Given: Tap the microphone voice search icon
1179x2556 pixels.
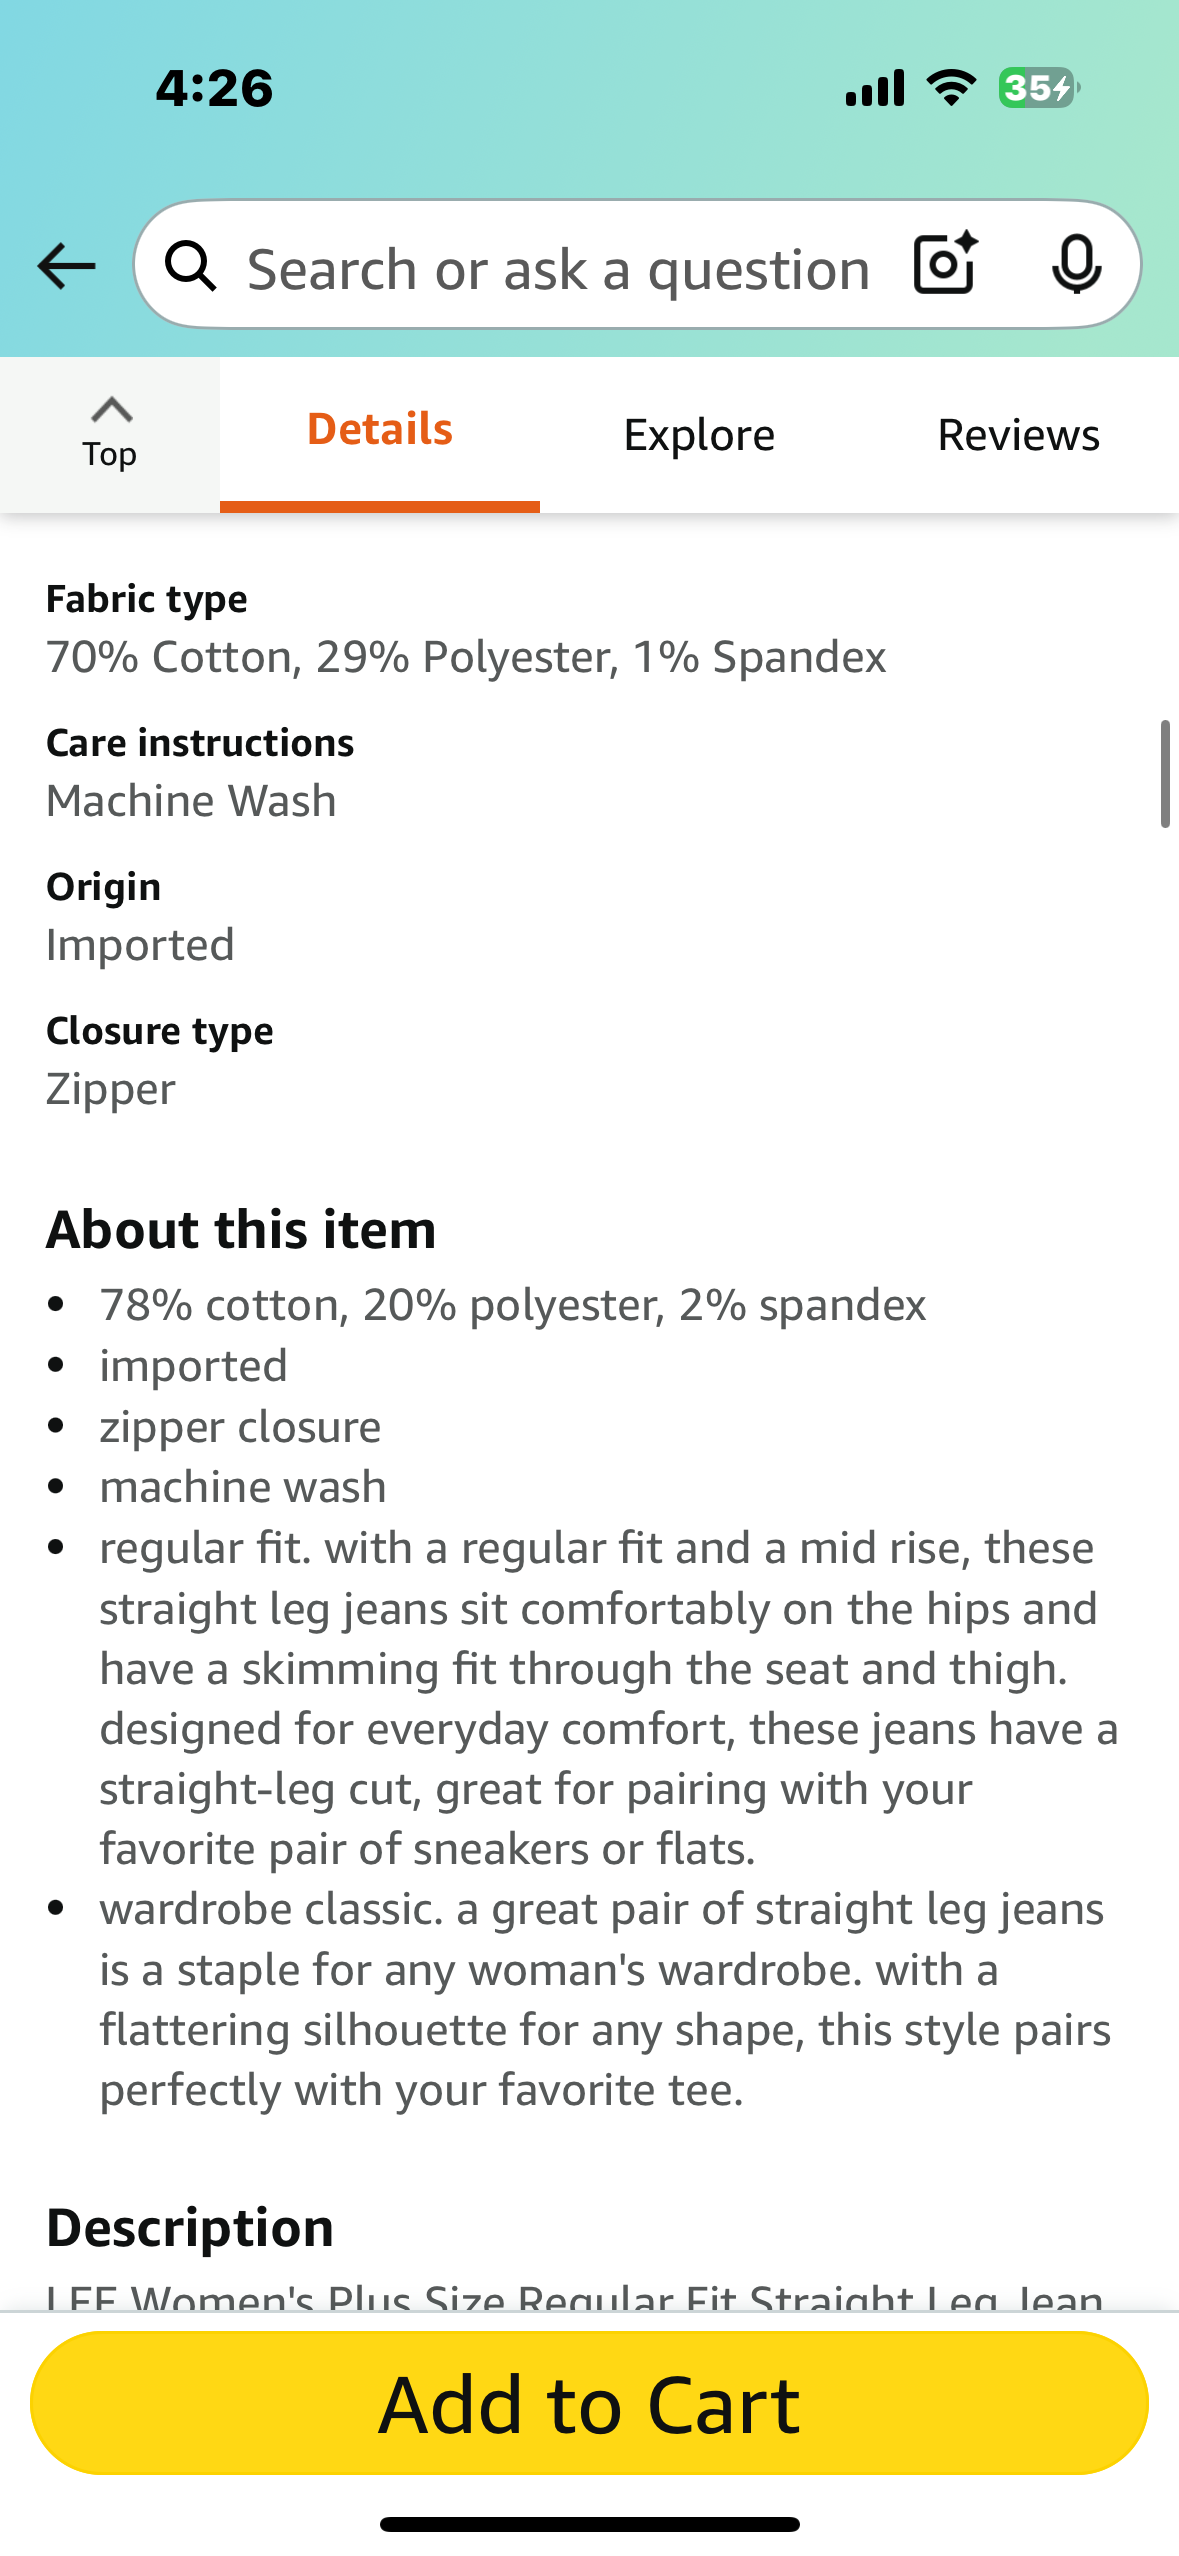Looking at the screenshot, I should pos(1076,264).
